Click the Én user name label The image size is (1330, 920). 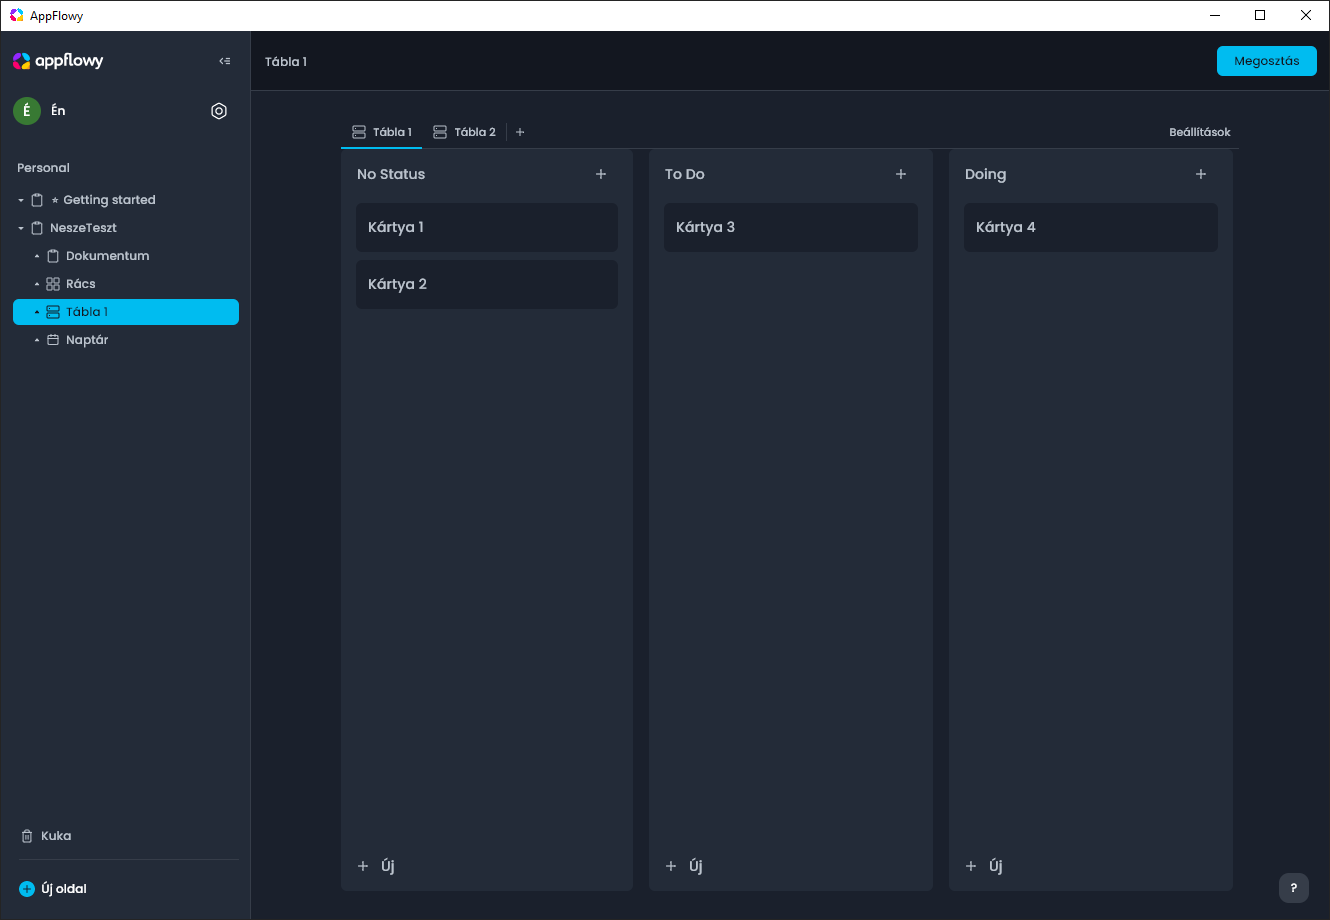pos(58,111)
